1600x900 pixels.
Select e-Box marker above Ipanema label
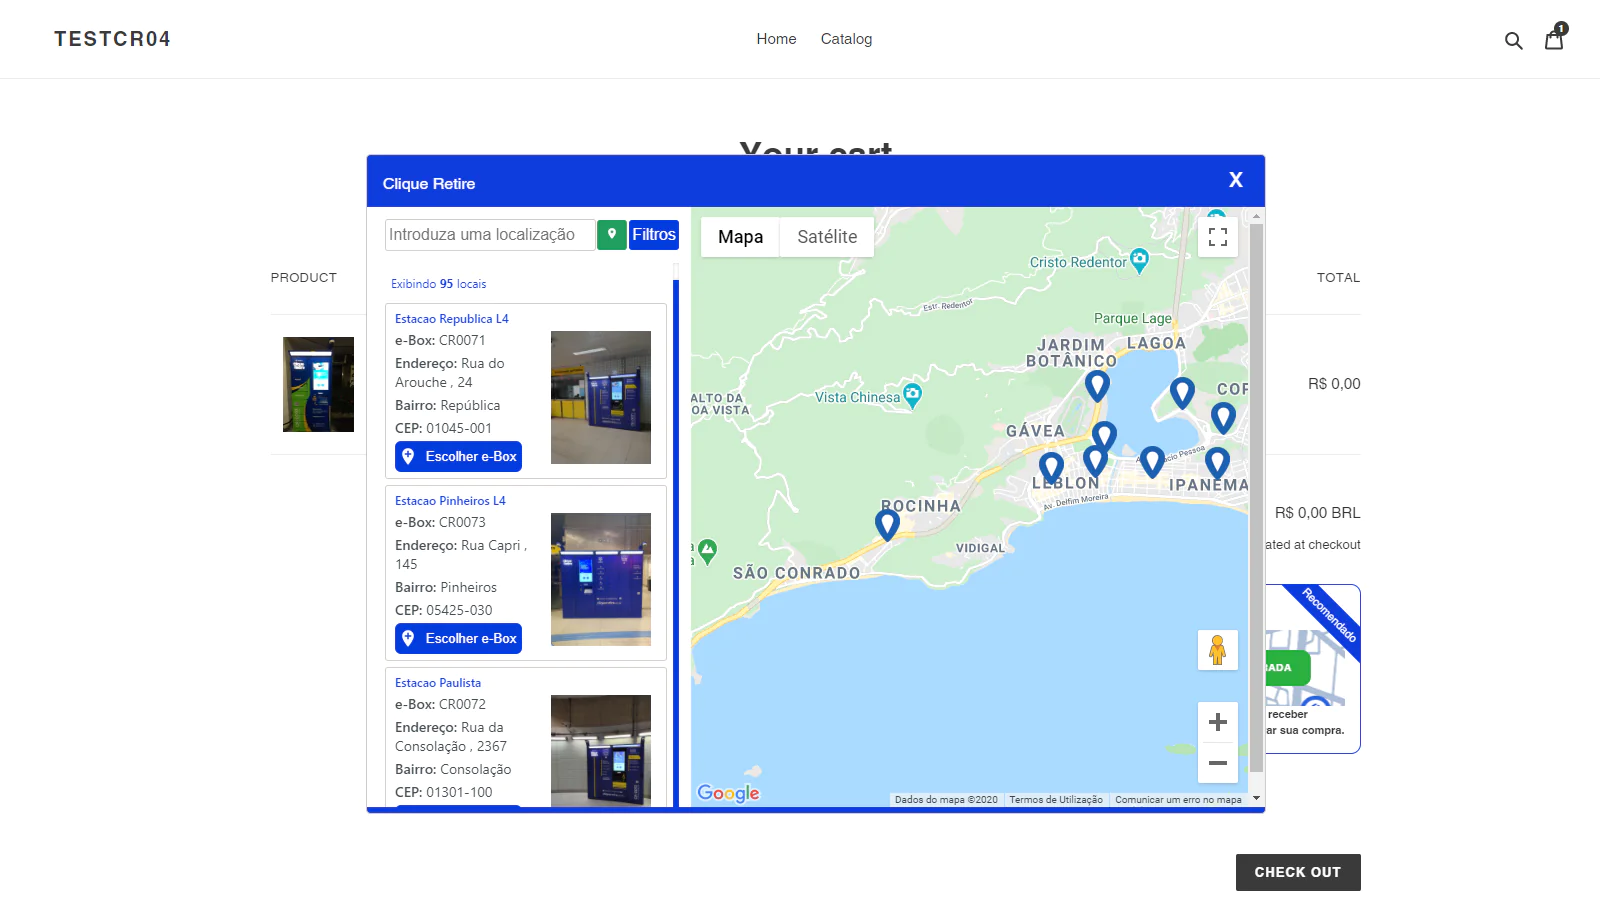click(x=1217, y=462)
